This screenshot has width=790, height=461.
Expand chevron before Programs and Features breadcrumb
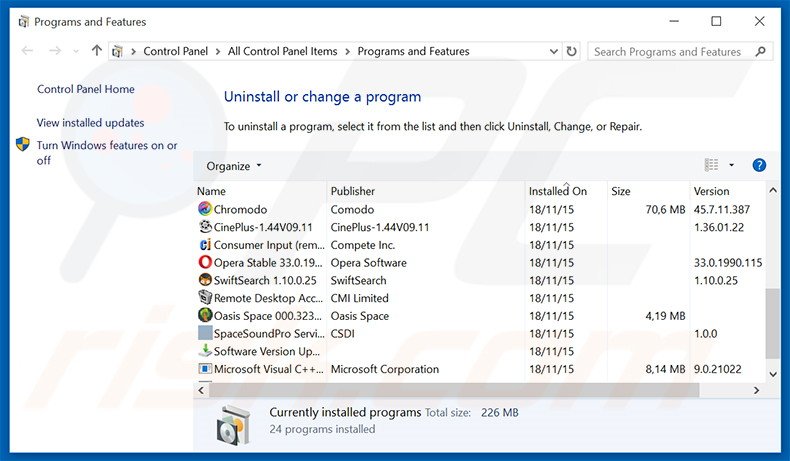click(348, 51)
